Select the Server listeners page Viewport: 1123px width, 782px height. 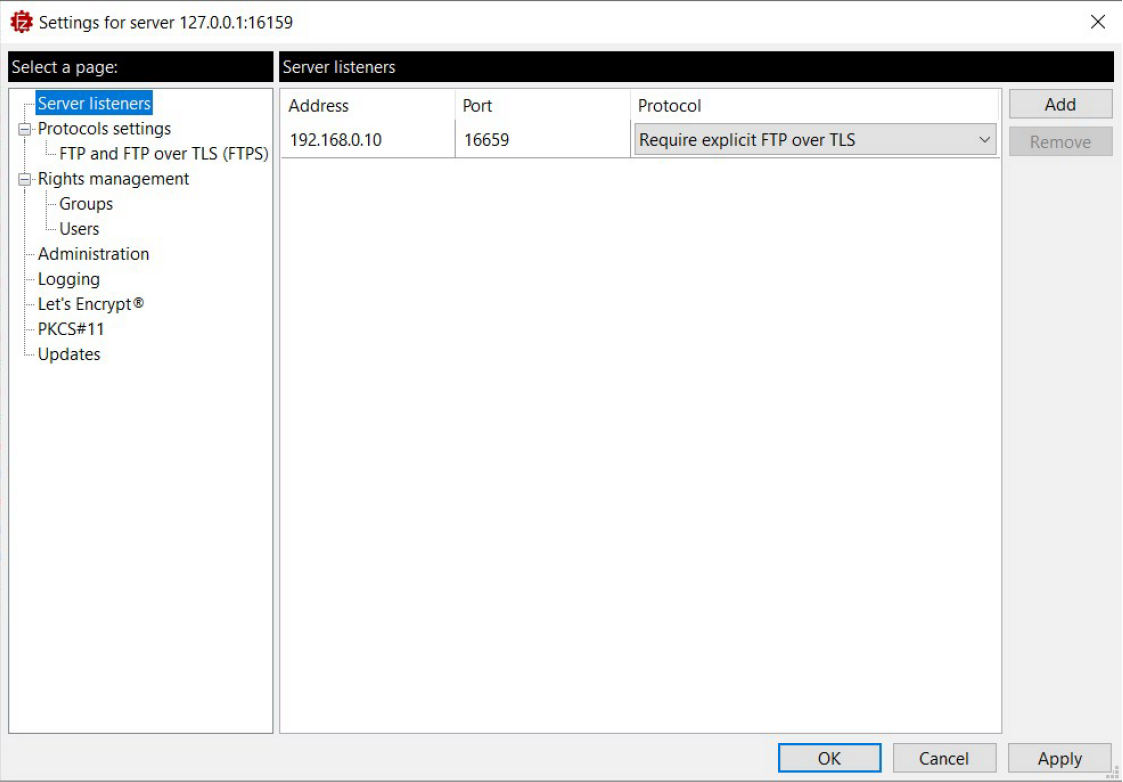[x=94, y=104]
